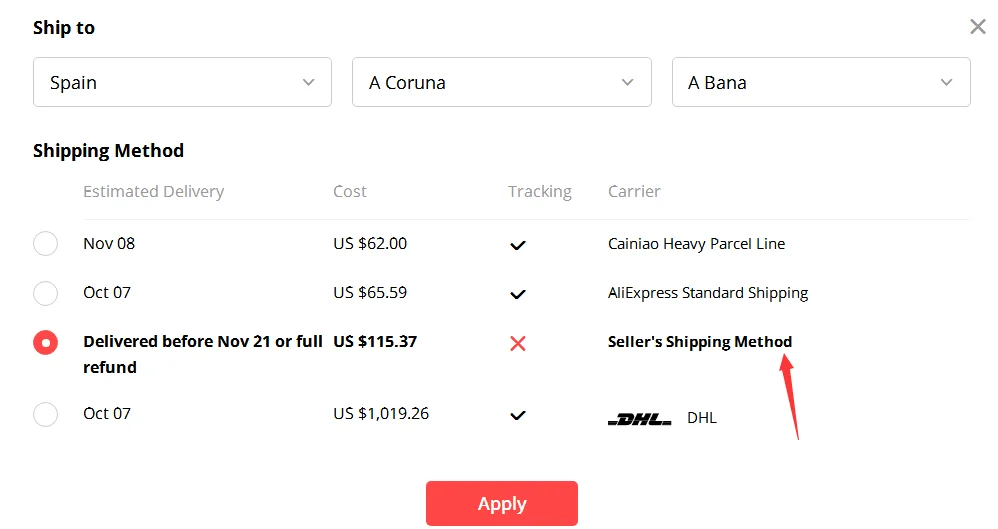Pick the DHL shipping radio button
Image resolution: width=998 pixels, height=529 pixels.
[45, 414]
